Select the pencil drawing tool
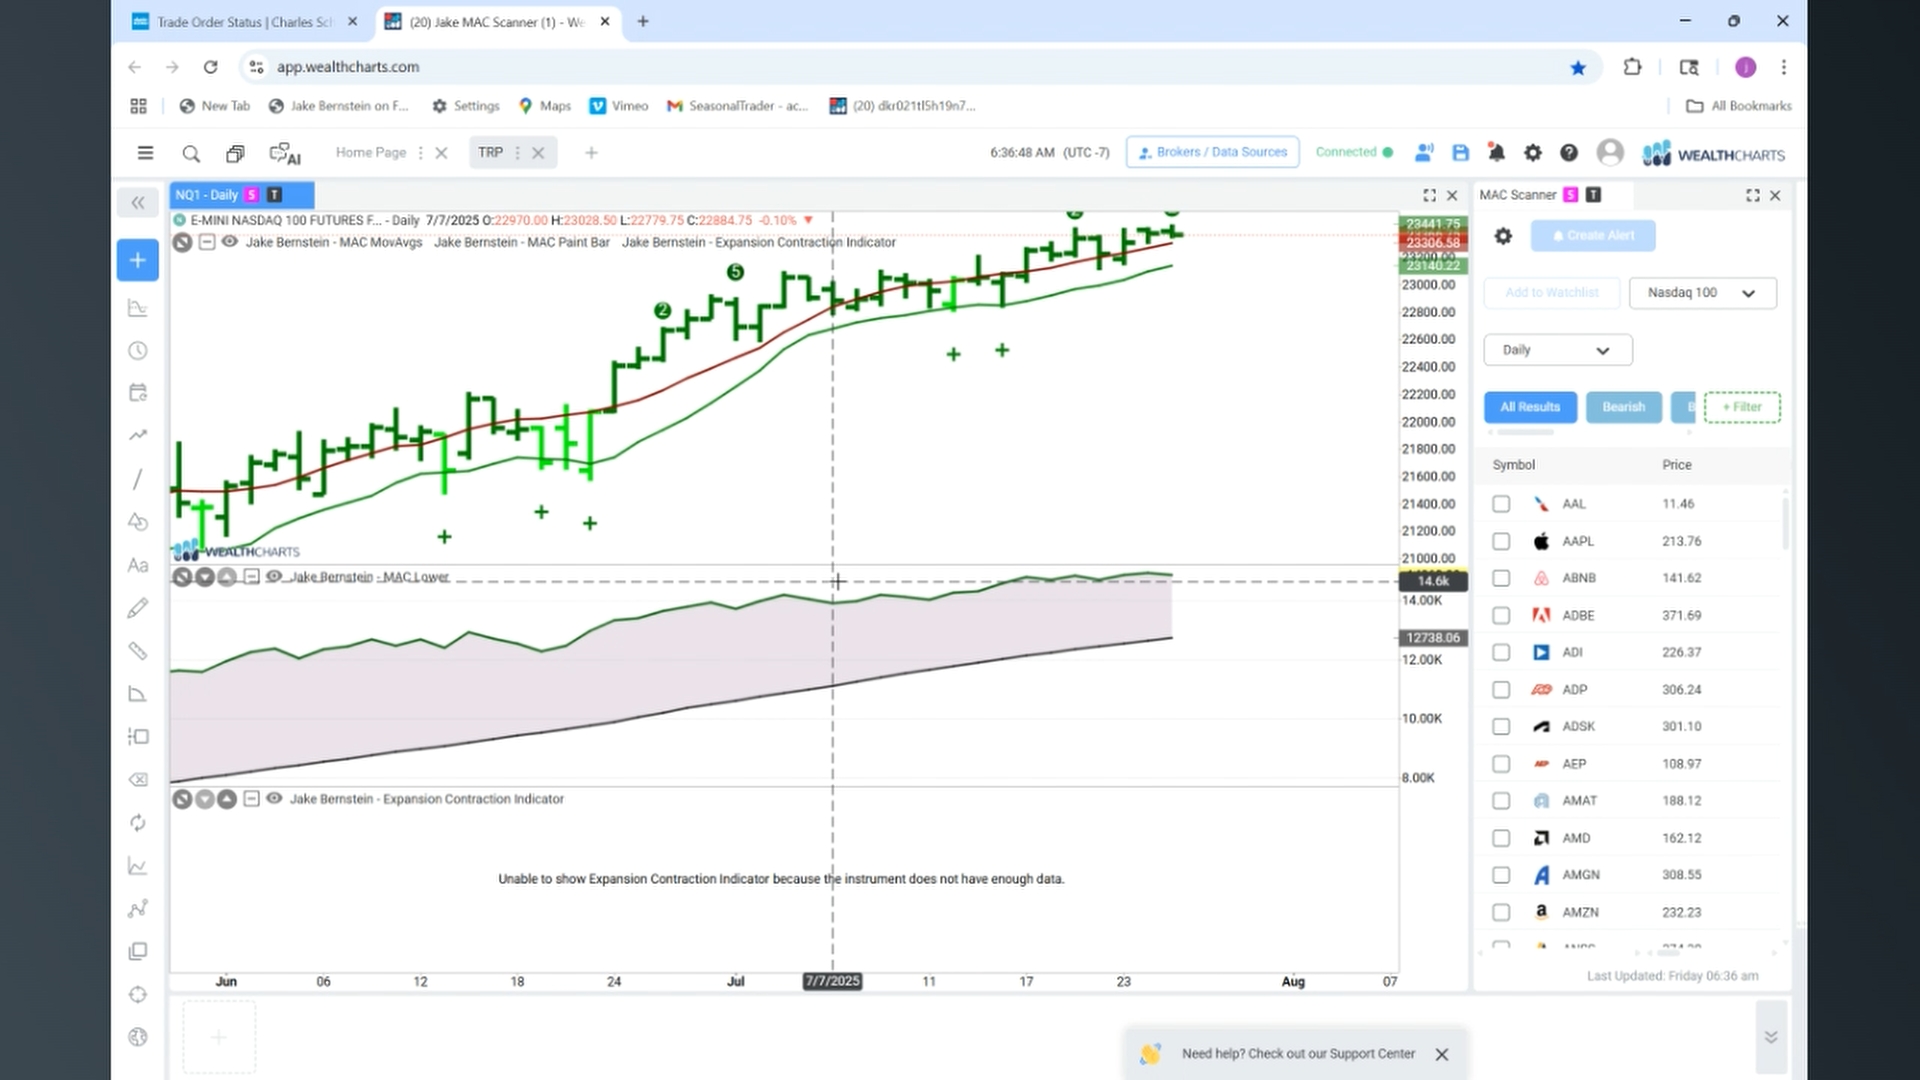The image size is (1920, 1080). 138,608
